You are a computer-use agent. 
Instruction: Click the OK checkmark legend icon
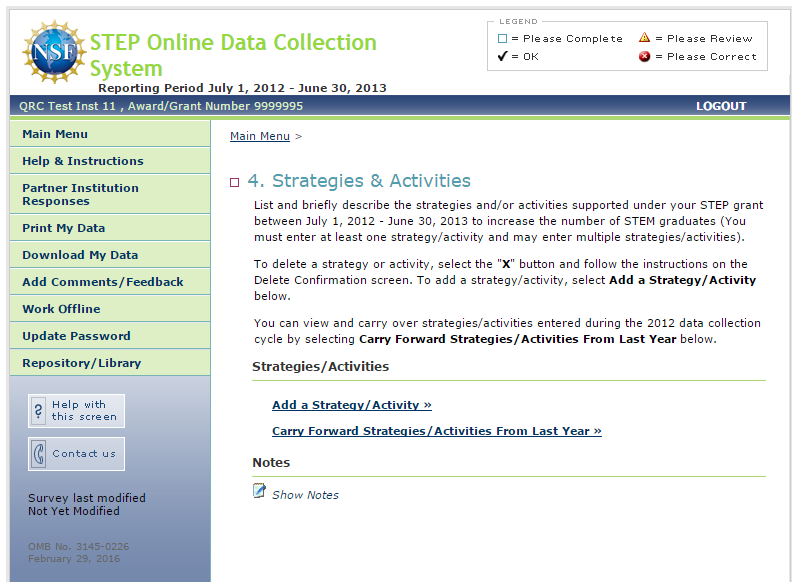[x=503, y=56]
